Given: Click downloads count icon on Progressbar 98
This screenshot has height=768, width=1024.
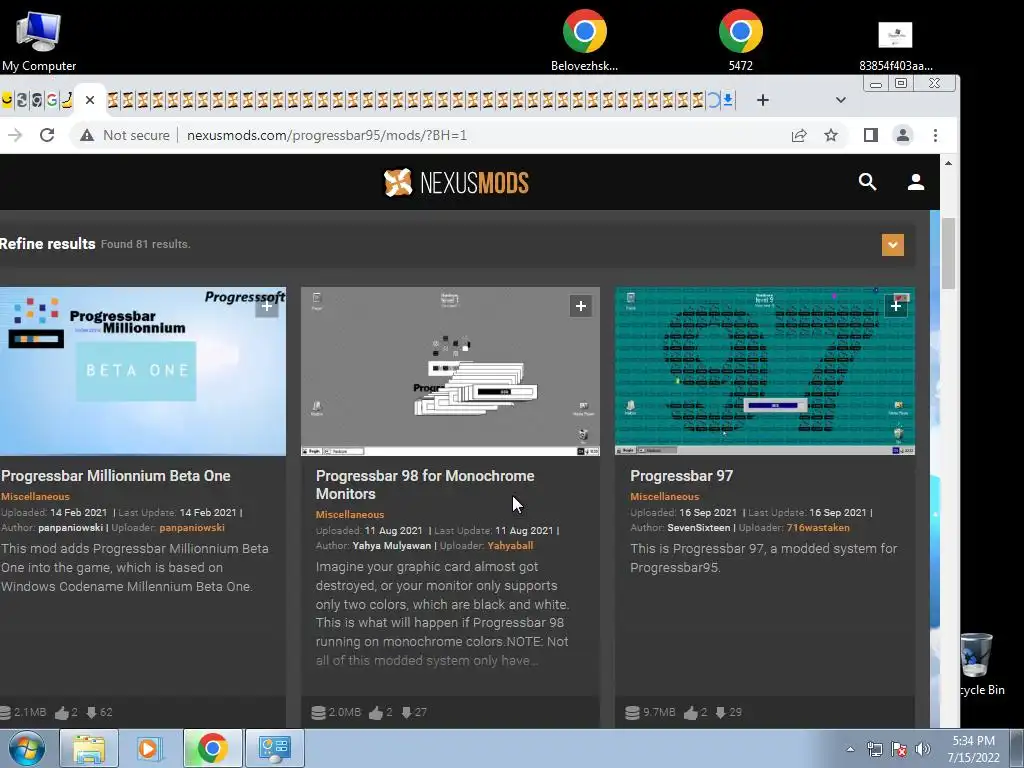Looking at the screenshot, I should pos(406,712).
